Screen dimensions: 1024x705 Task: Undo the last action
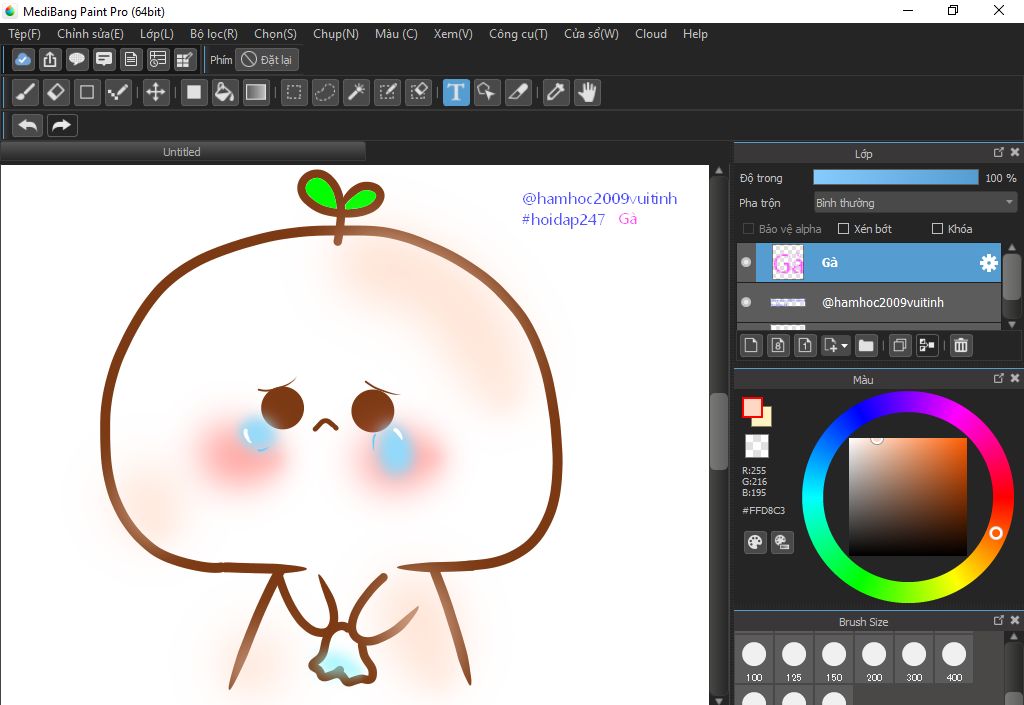point(27,125)
